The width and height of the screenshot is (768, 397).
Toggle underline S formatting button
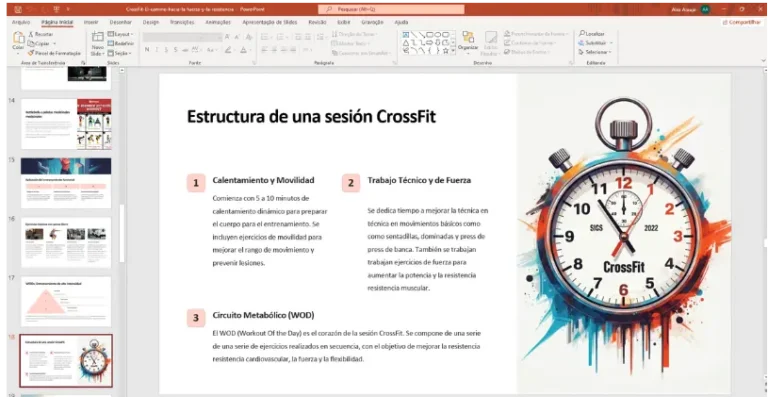(166, 50)
